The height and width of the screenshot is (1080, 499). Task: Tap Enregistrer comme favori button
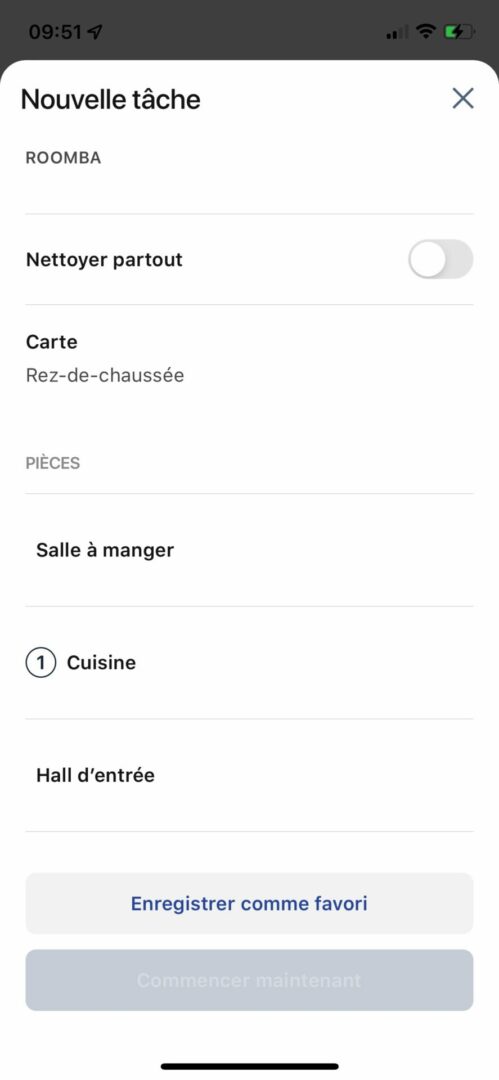coord(250,903)
